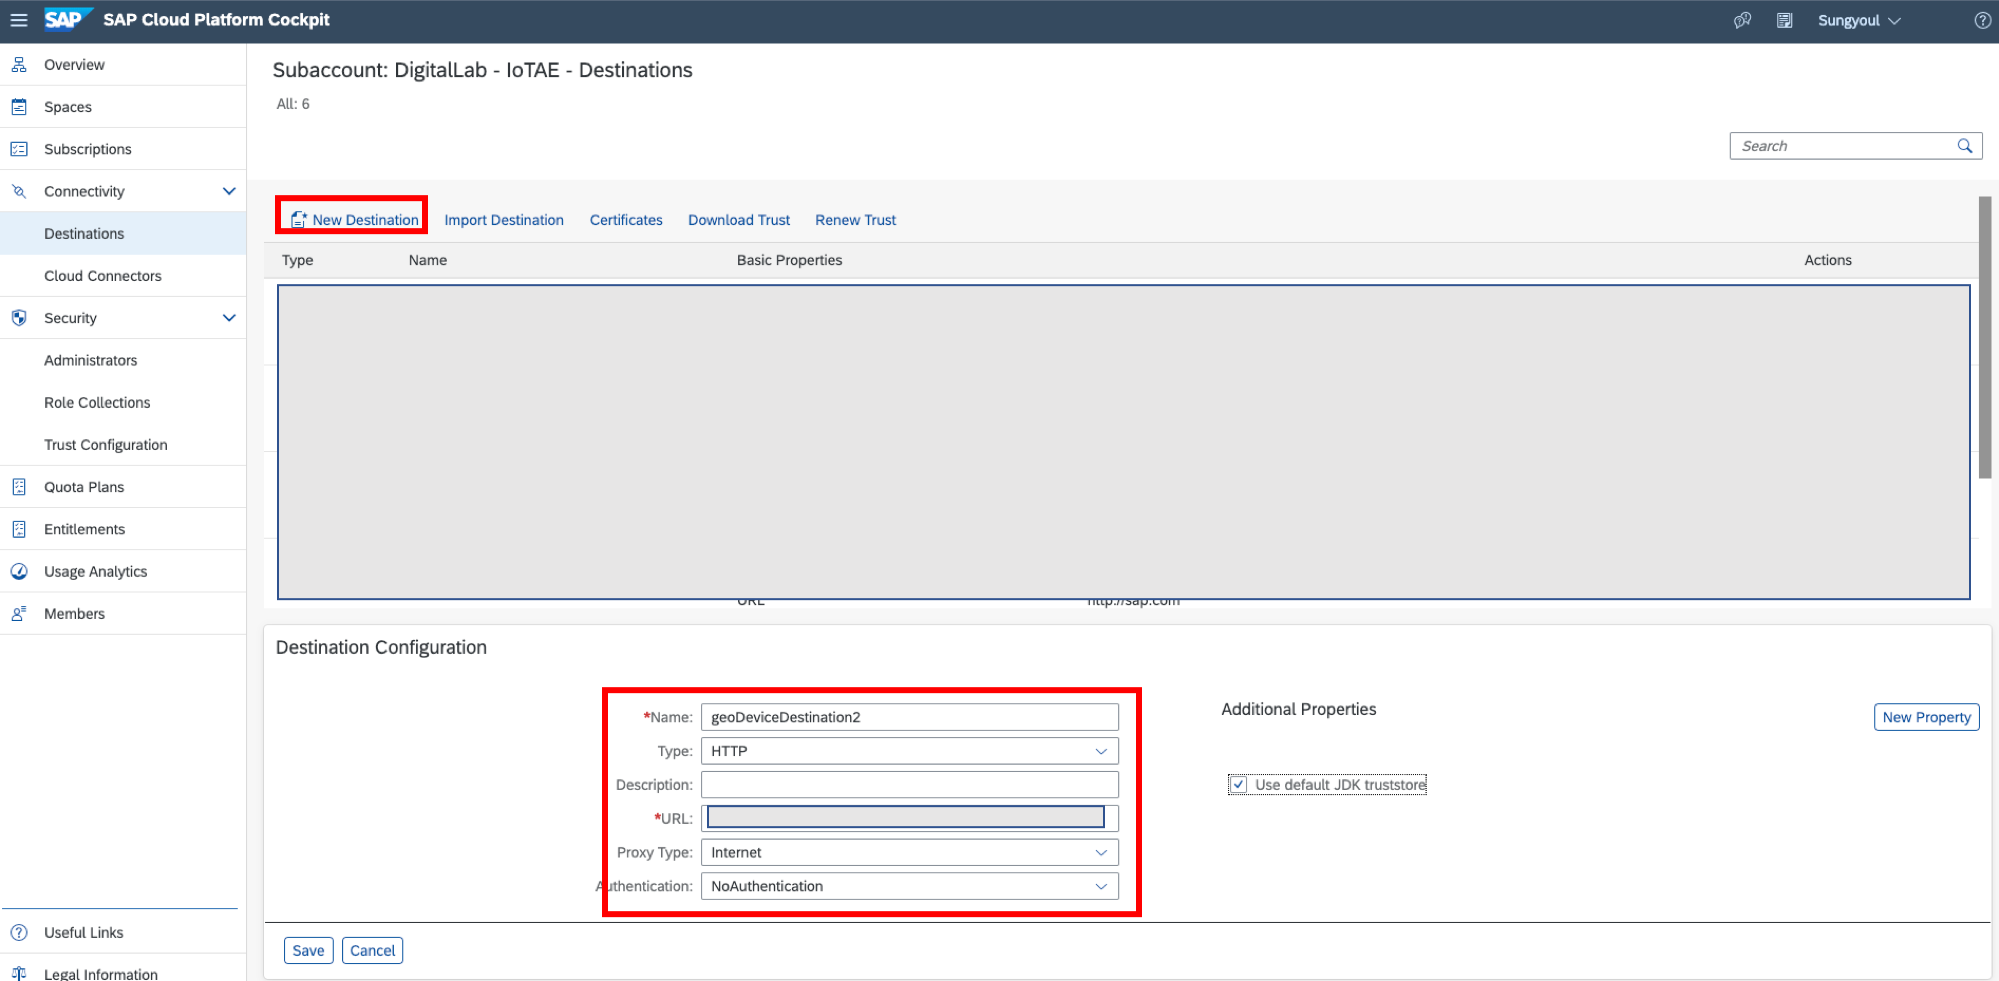The width and height of the screenshot is (1999, 981).
Task: Open the hamburger navigation menu icon
Action: coord(19,20)
